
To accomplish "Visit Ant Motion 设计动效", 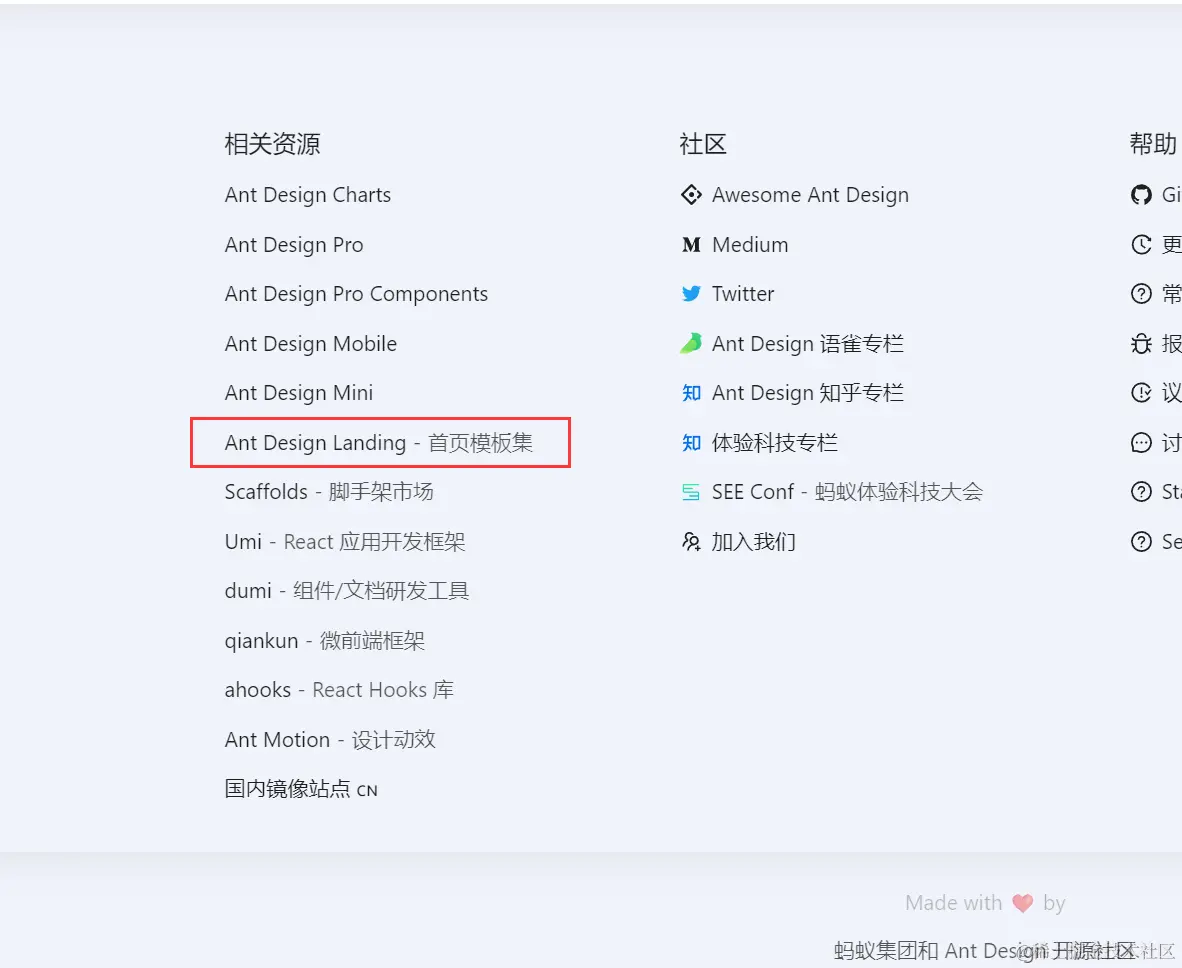I will [330, 740].
